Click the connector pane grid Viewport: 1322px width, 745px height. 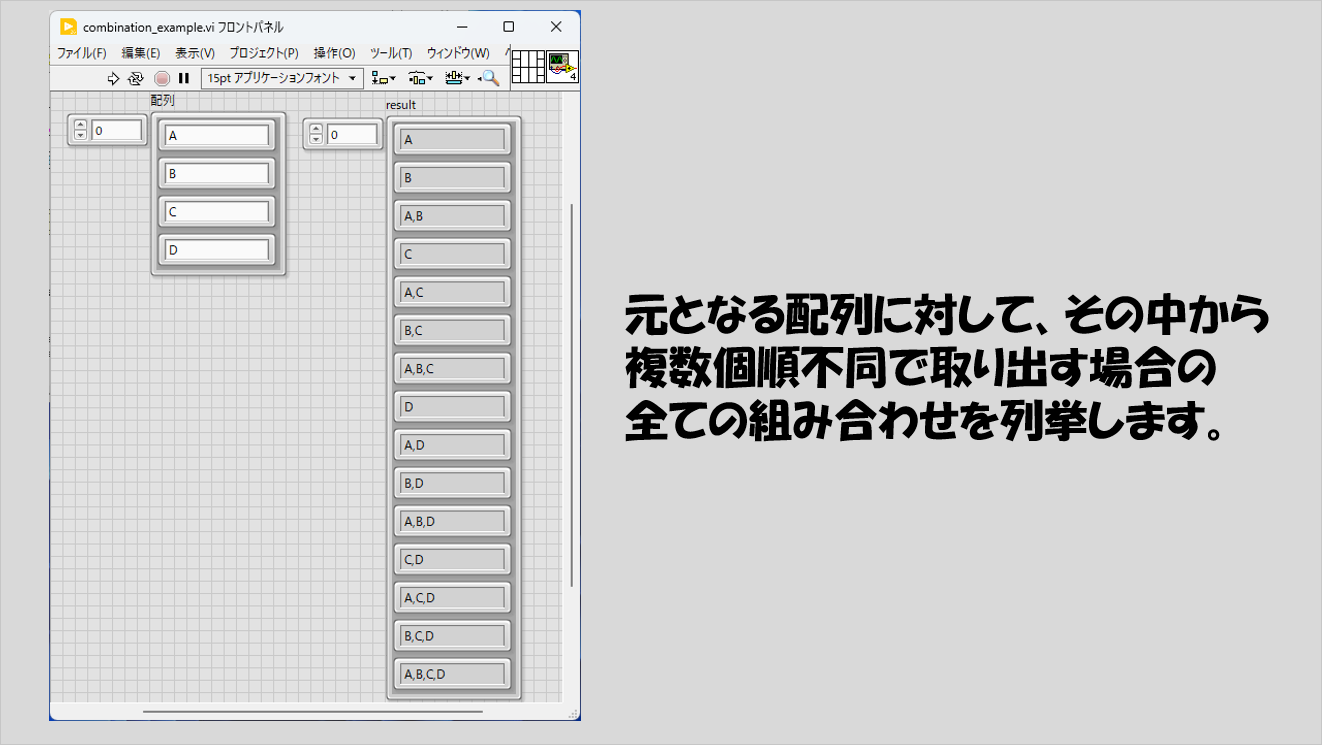tap(527, 68)
